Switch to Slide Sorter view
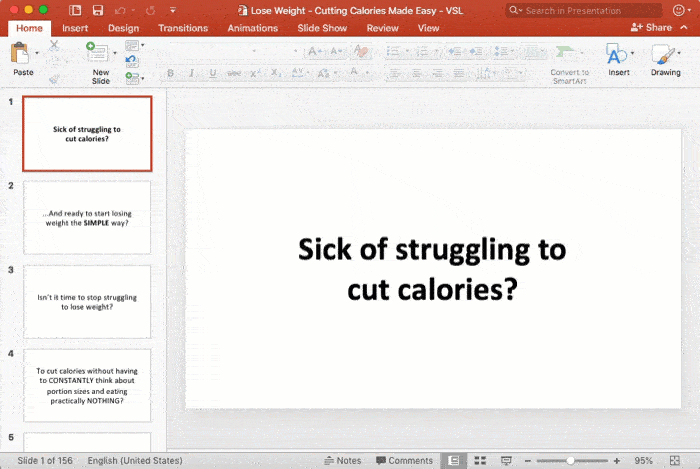 coord(480,461)
